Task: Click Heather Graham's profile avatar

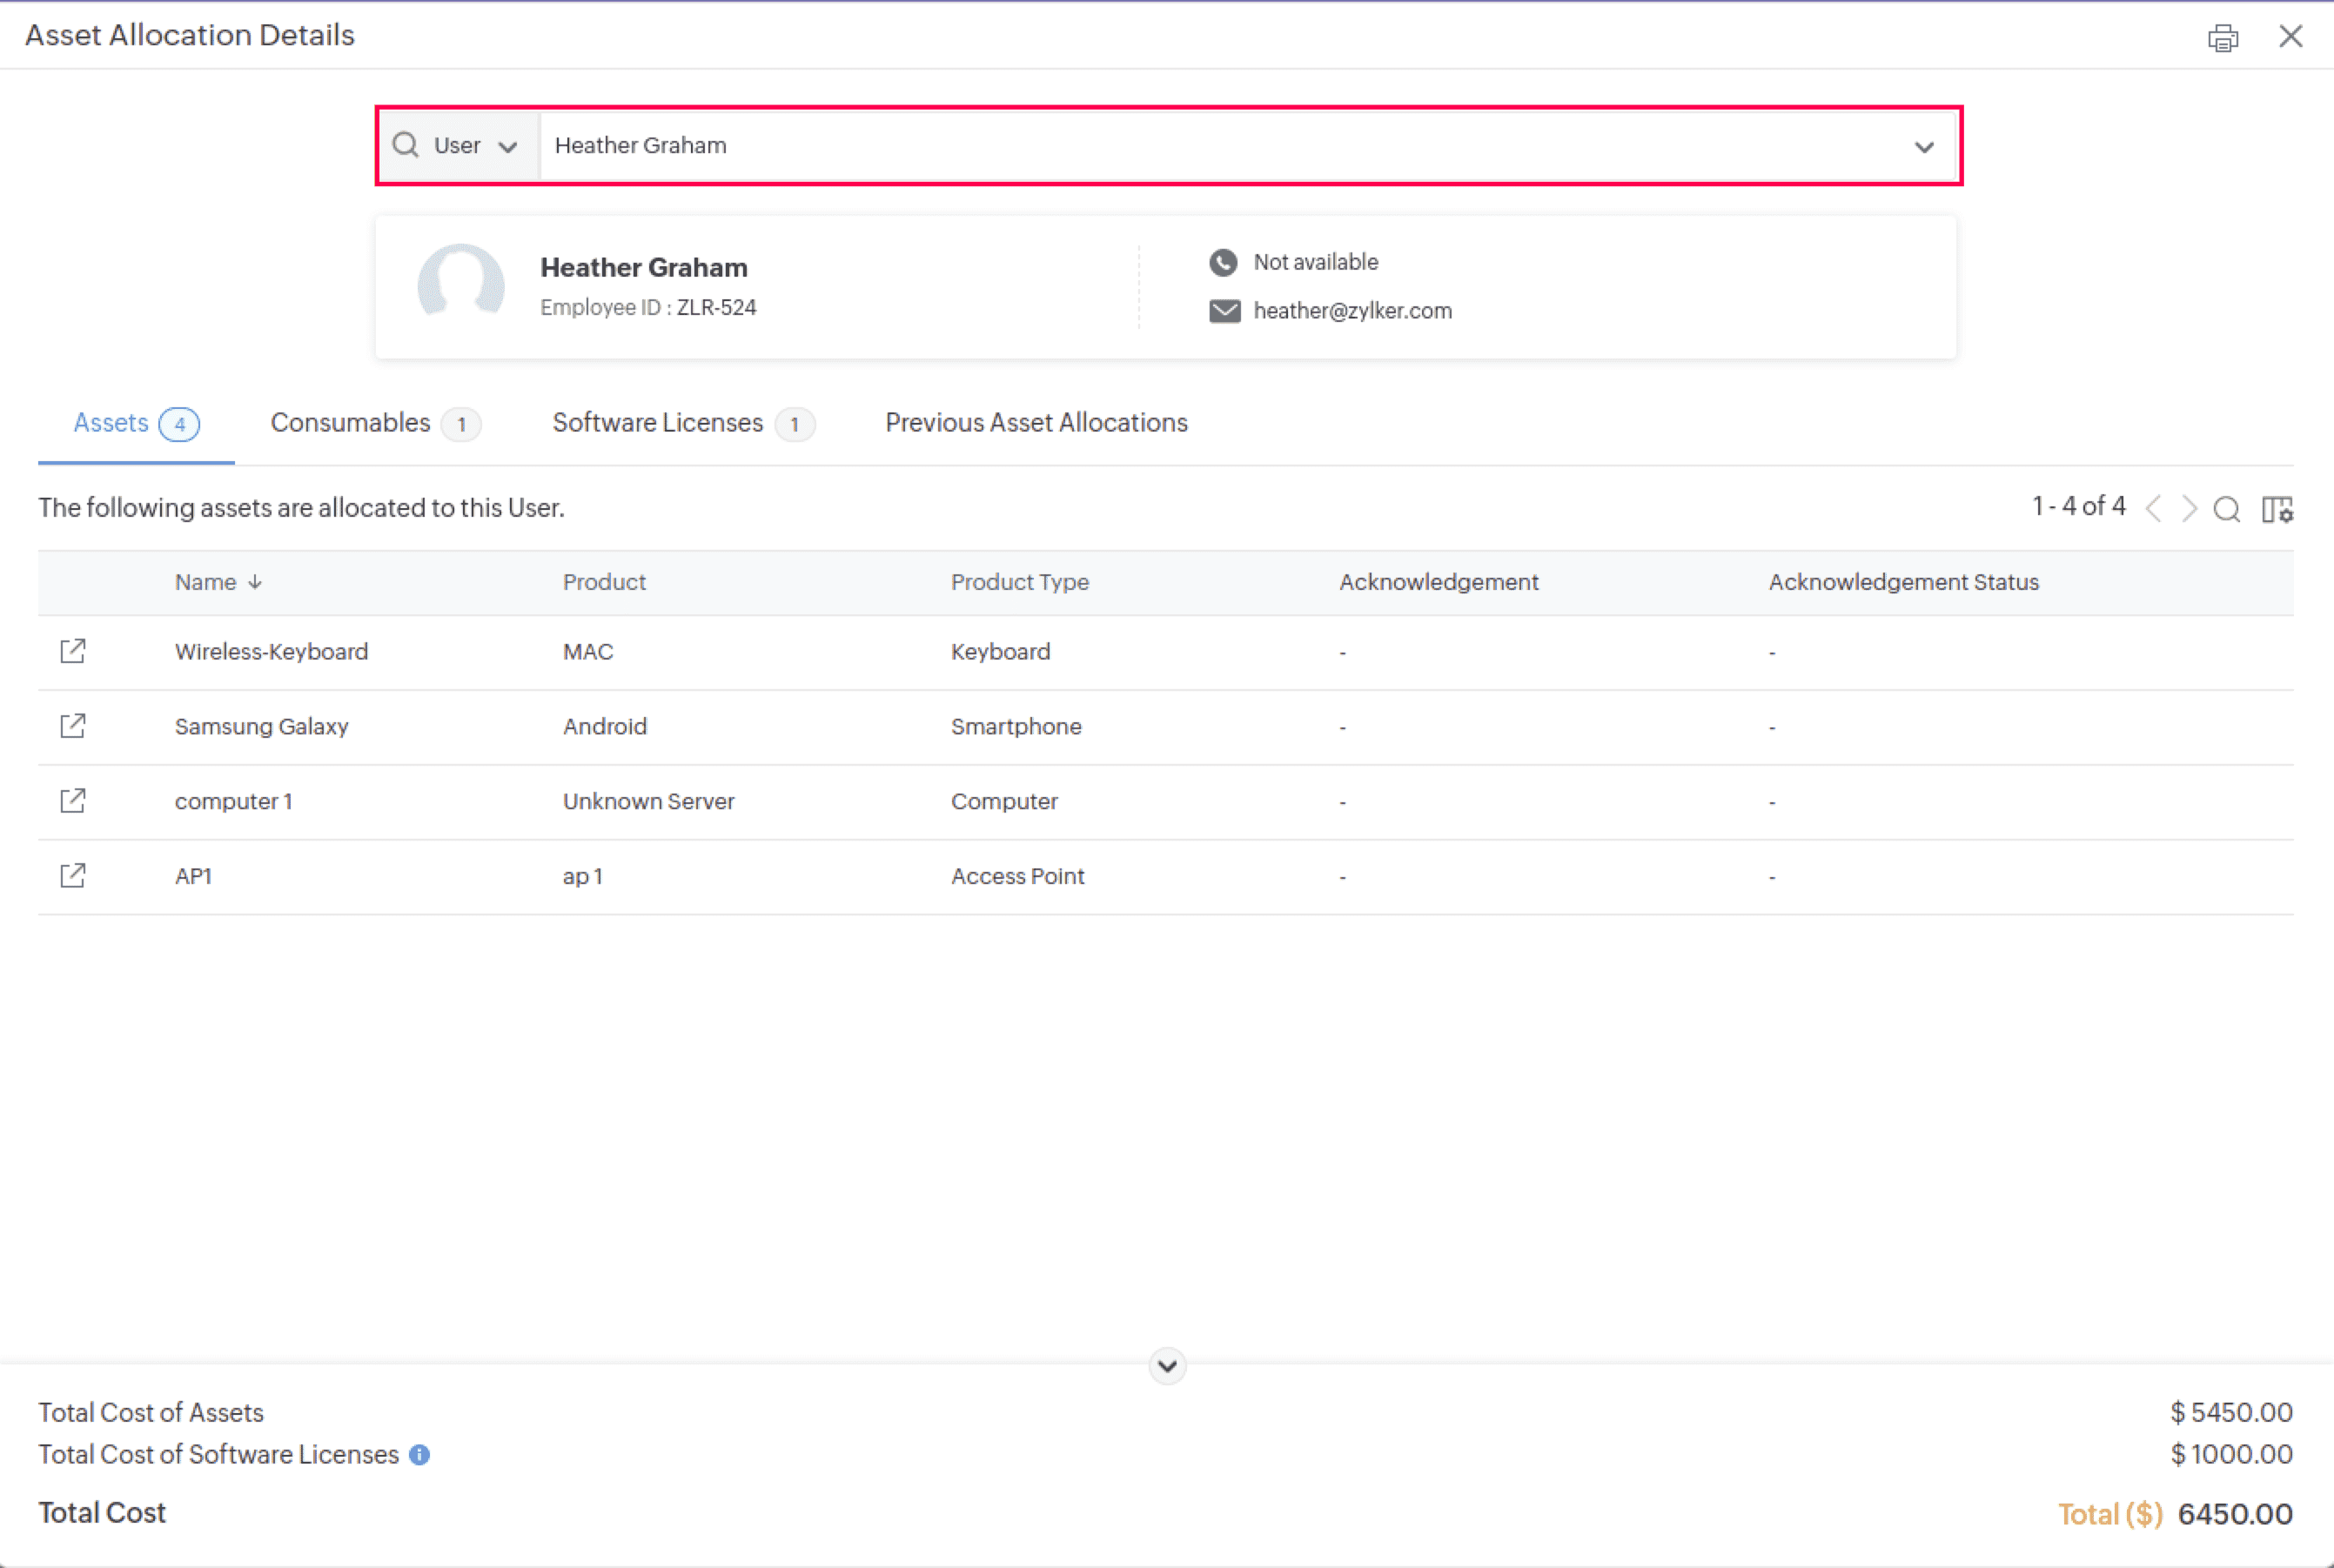Action: pyautogui.click(x=461, y=284)
